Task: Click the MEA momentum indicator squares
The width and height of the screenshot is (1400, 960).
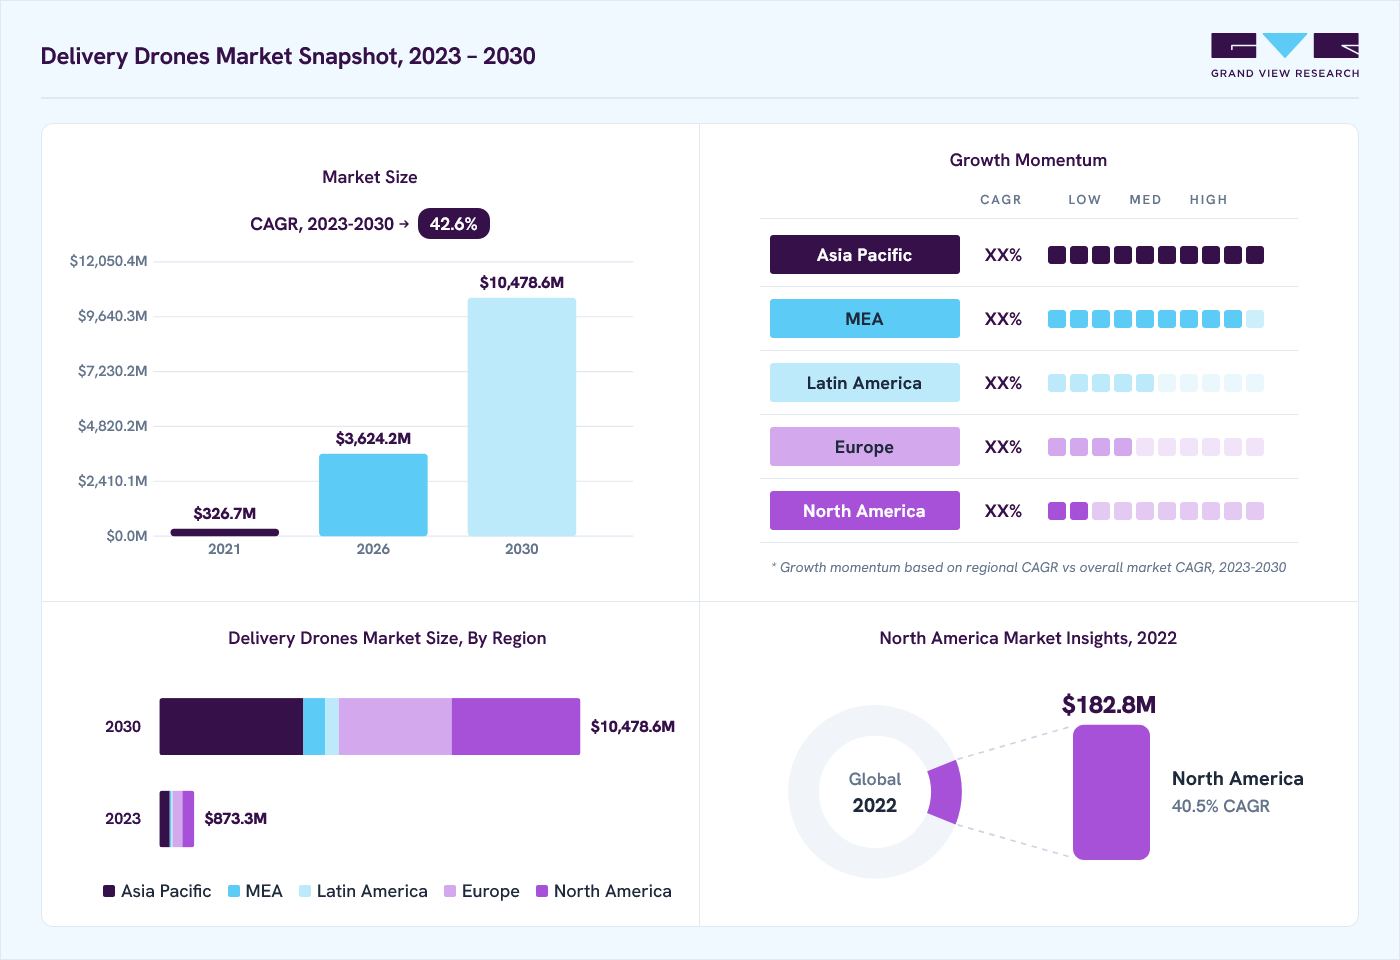Action: click(1156, 319)
